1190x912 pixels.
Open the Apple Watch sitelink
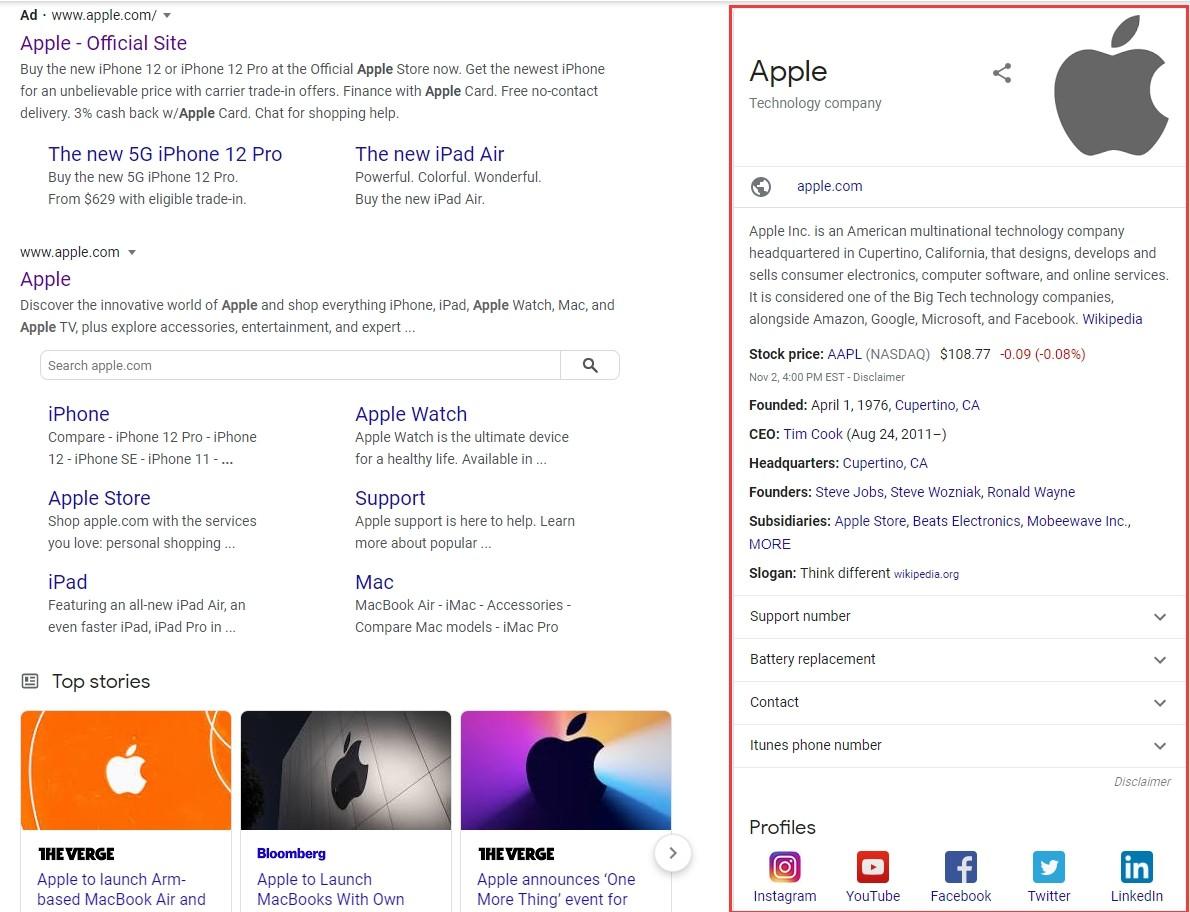[411, 414]
